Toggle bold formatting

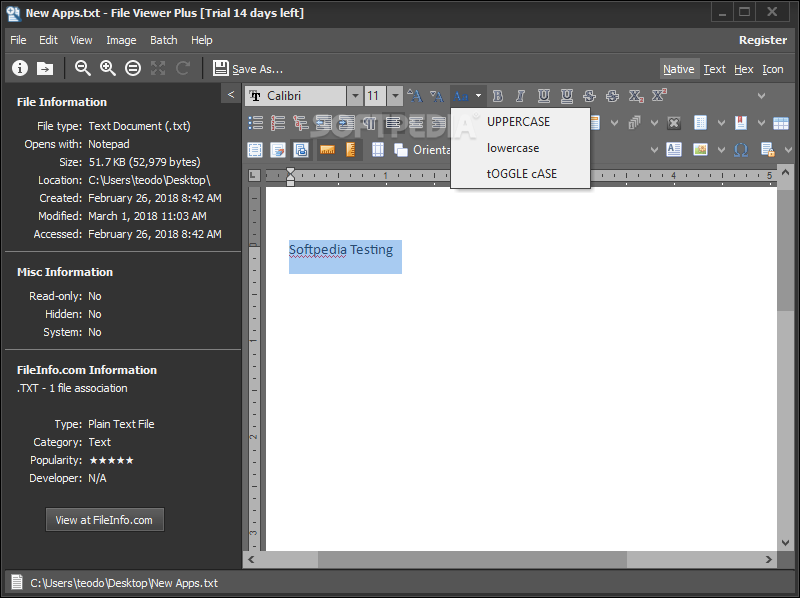click(497, 95)
